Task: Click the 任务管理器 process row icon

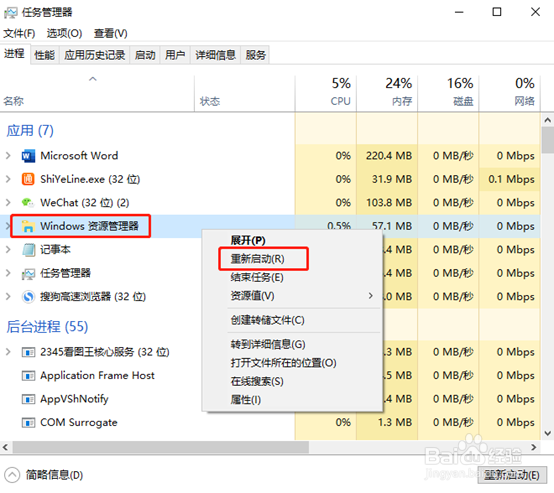Action: pyautogui.click(x=28, y=273)
